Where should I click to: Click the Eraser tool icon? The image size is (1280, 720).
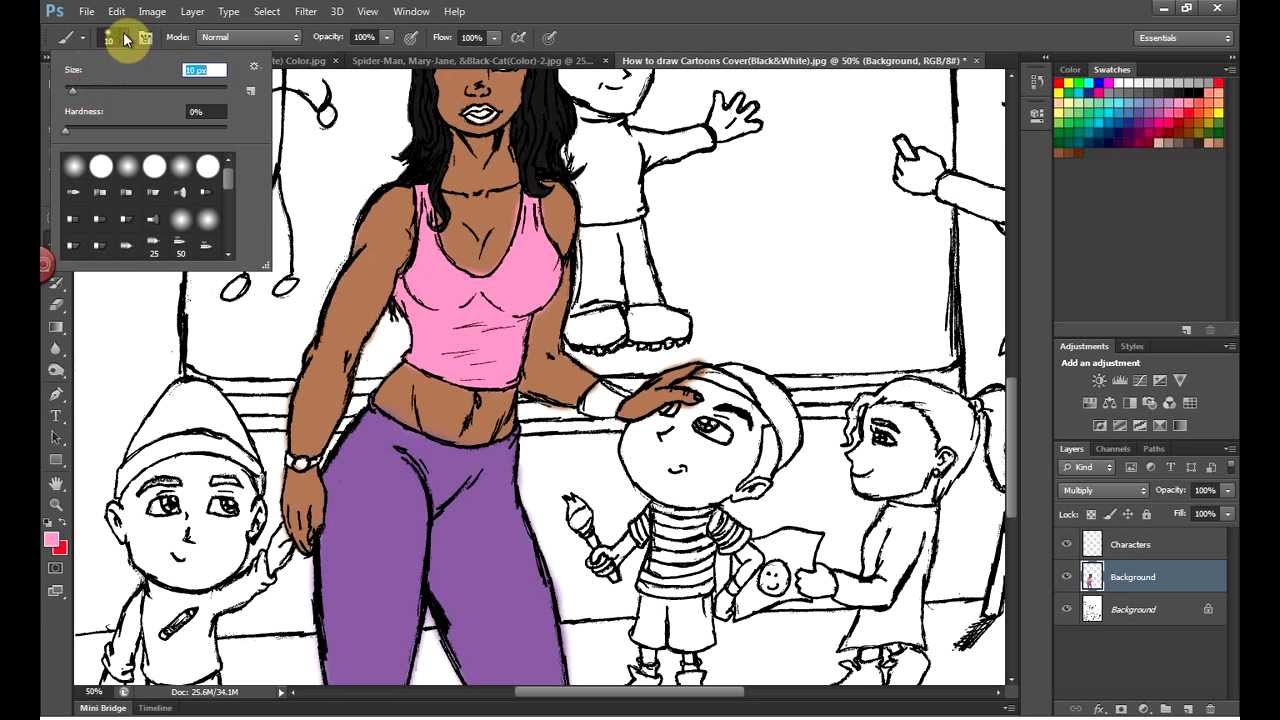[56, 305]
